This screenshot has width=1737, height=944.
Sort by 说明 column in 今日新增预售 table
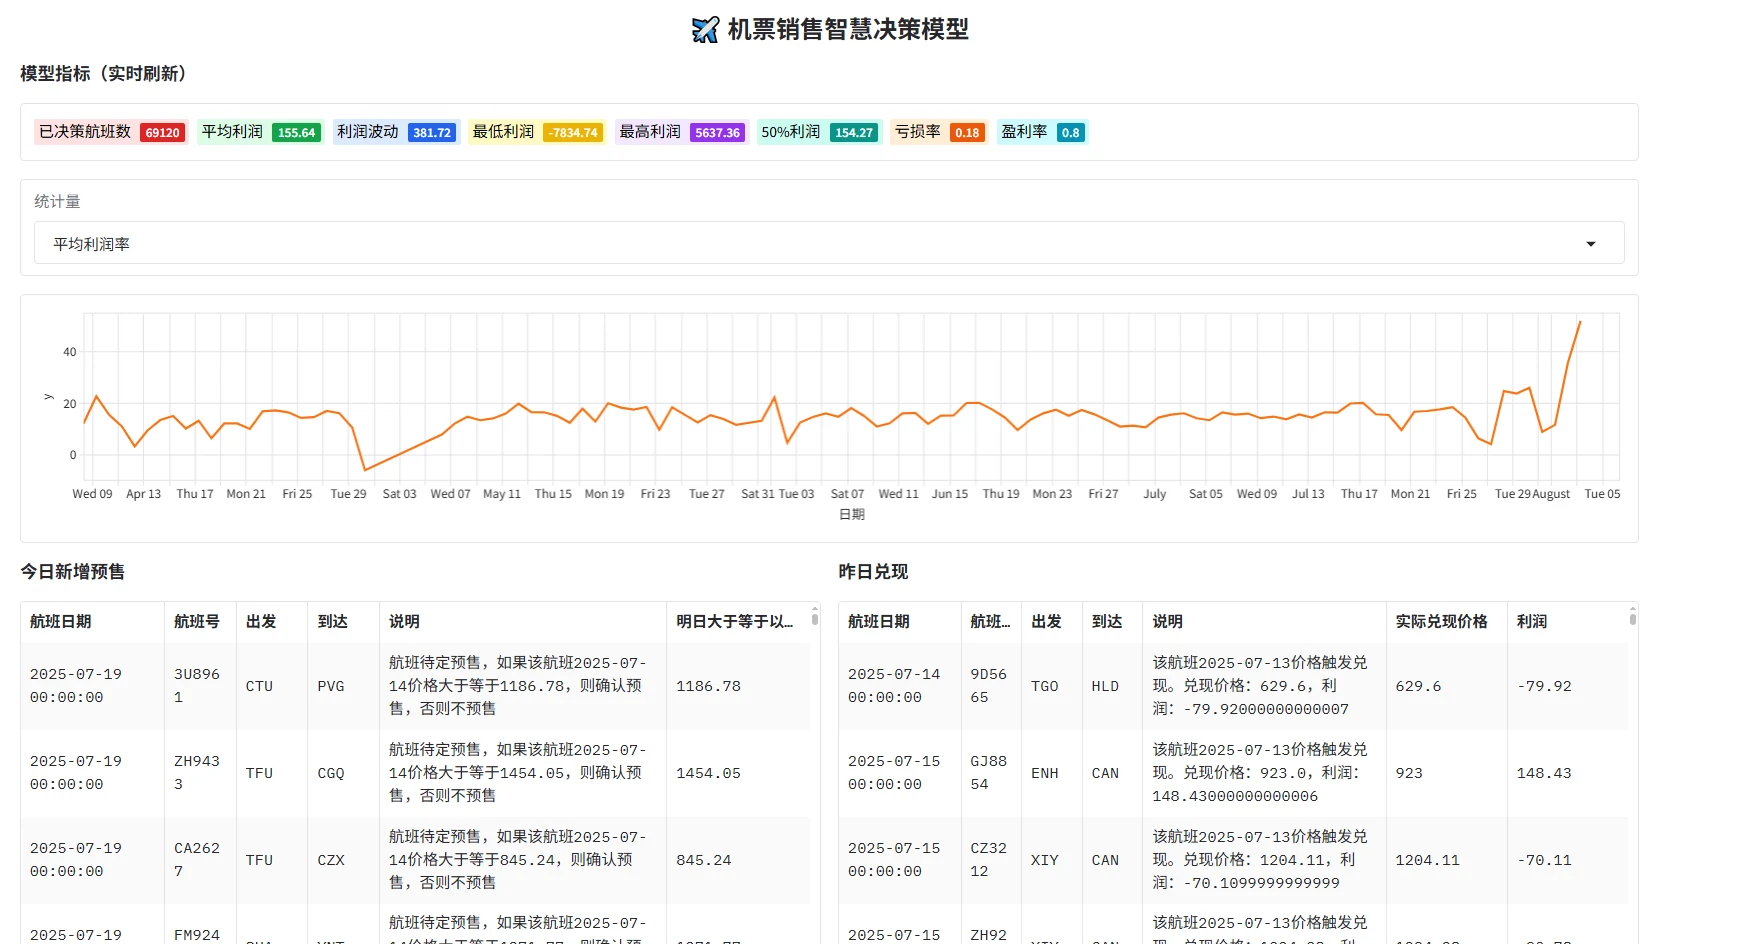[x=523, y=621]
